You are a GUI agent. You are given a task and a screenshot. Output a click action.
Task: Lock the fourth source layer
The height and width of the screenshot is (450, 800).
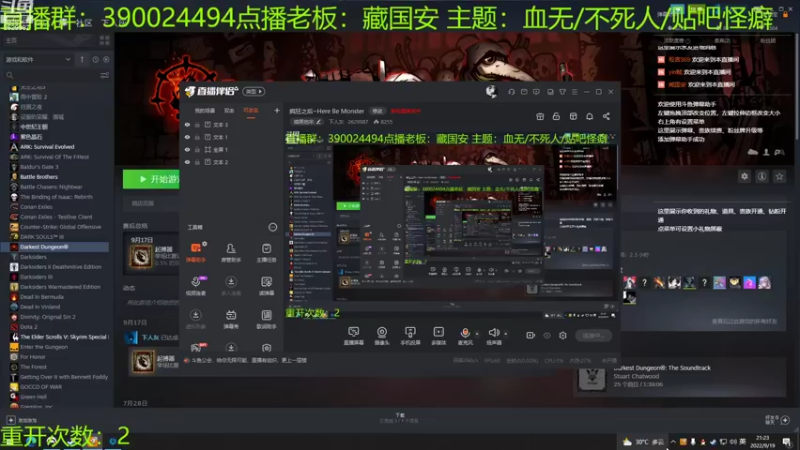click(197, 162)
